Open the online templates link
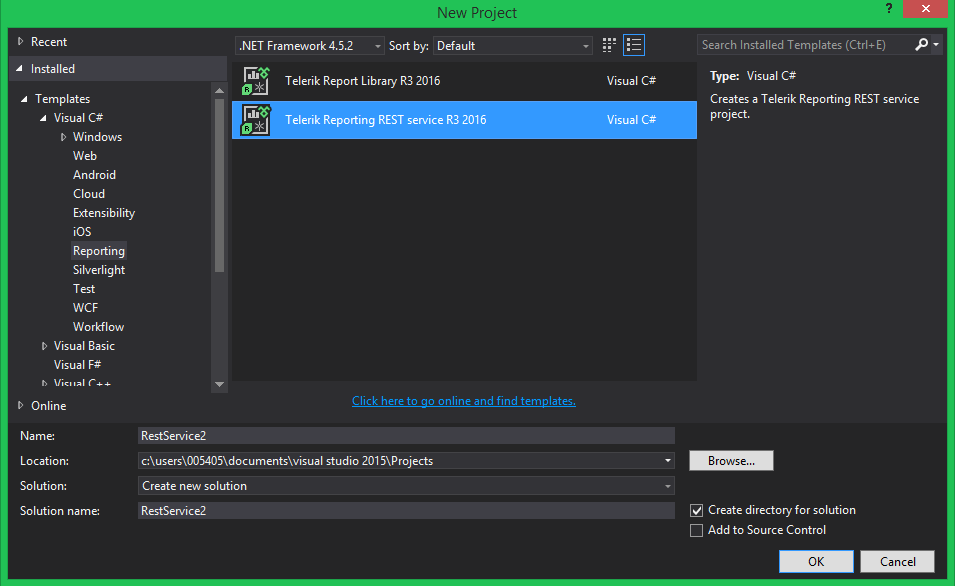 (x=463, y=401)
